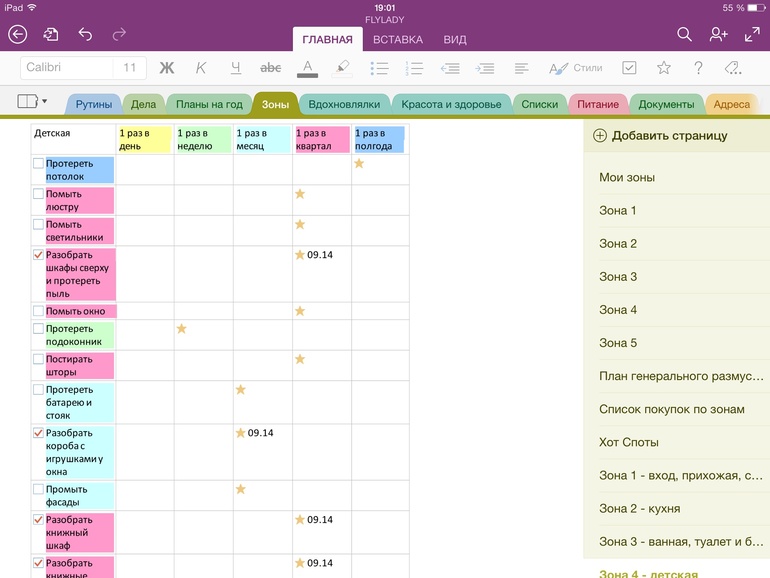Image resolution: width=770 pixels, height=578 pixels.
Task: Open the Calibri font name dropdown
Action: pos(64,68)
